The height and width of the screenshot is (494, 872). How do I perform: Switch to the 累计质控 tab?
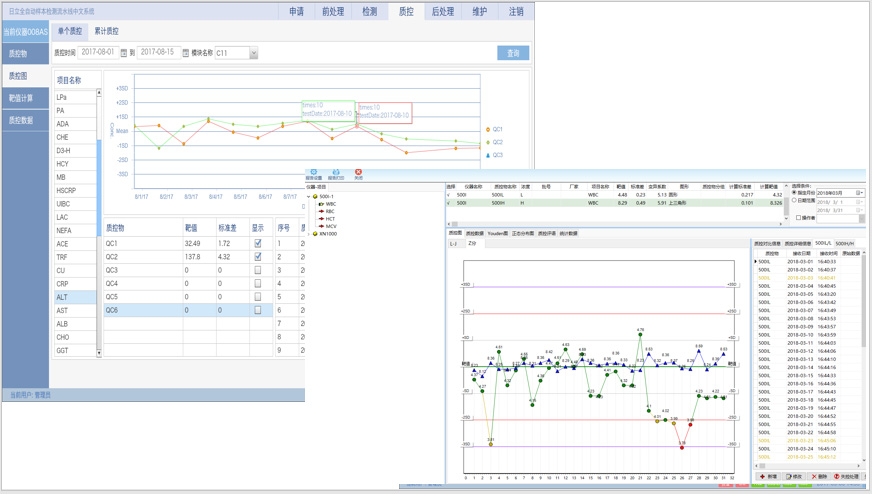pos(106,31)
